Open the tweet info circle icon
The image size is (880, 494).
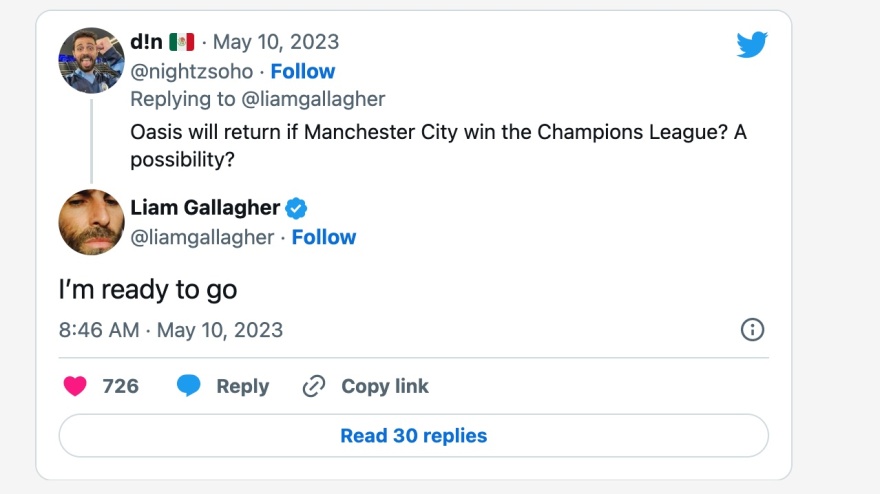tap(751, 330)
